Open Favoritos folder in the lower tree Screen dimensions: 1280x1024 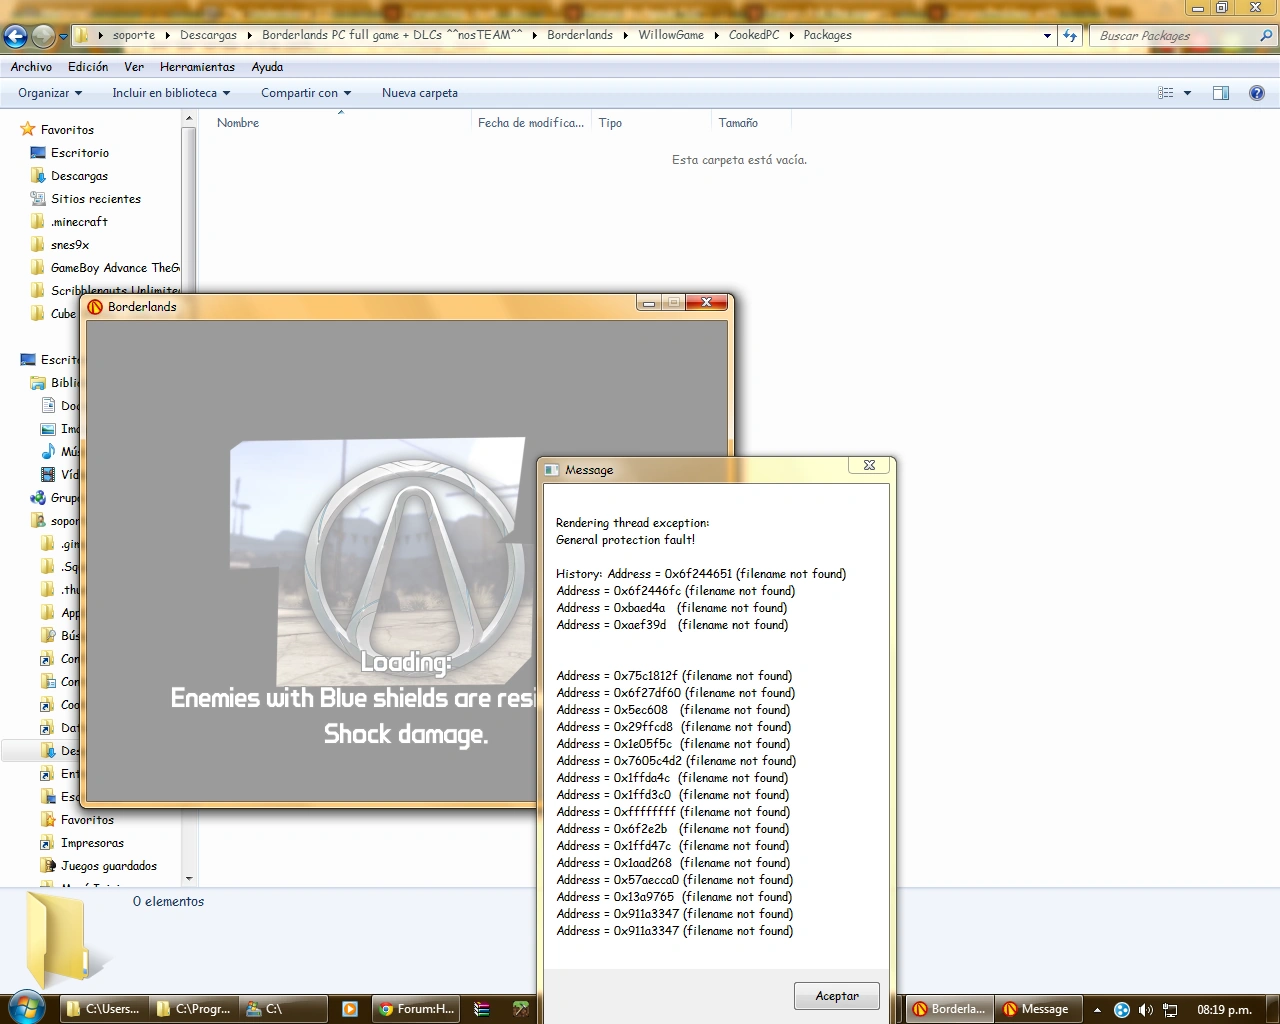click(87, 820)
